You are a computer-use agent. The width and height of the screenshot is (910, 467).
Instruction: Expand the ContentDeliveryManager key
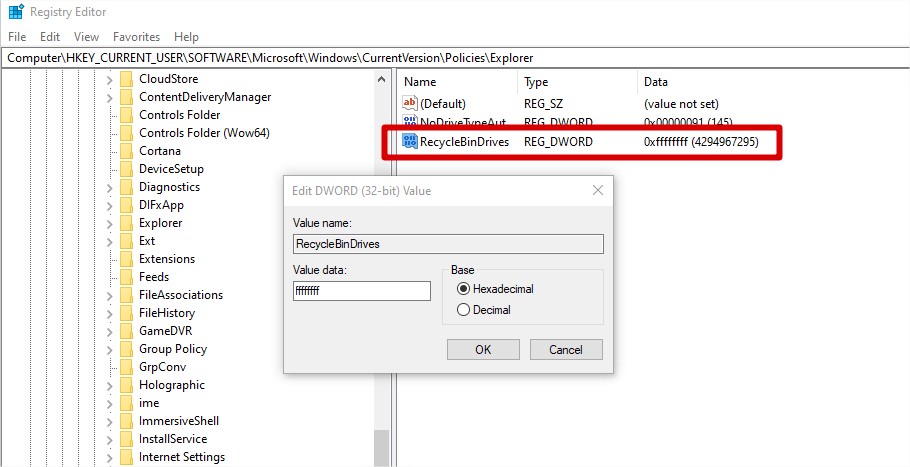point(109,97)
